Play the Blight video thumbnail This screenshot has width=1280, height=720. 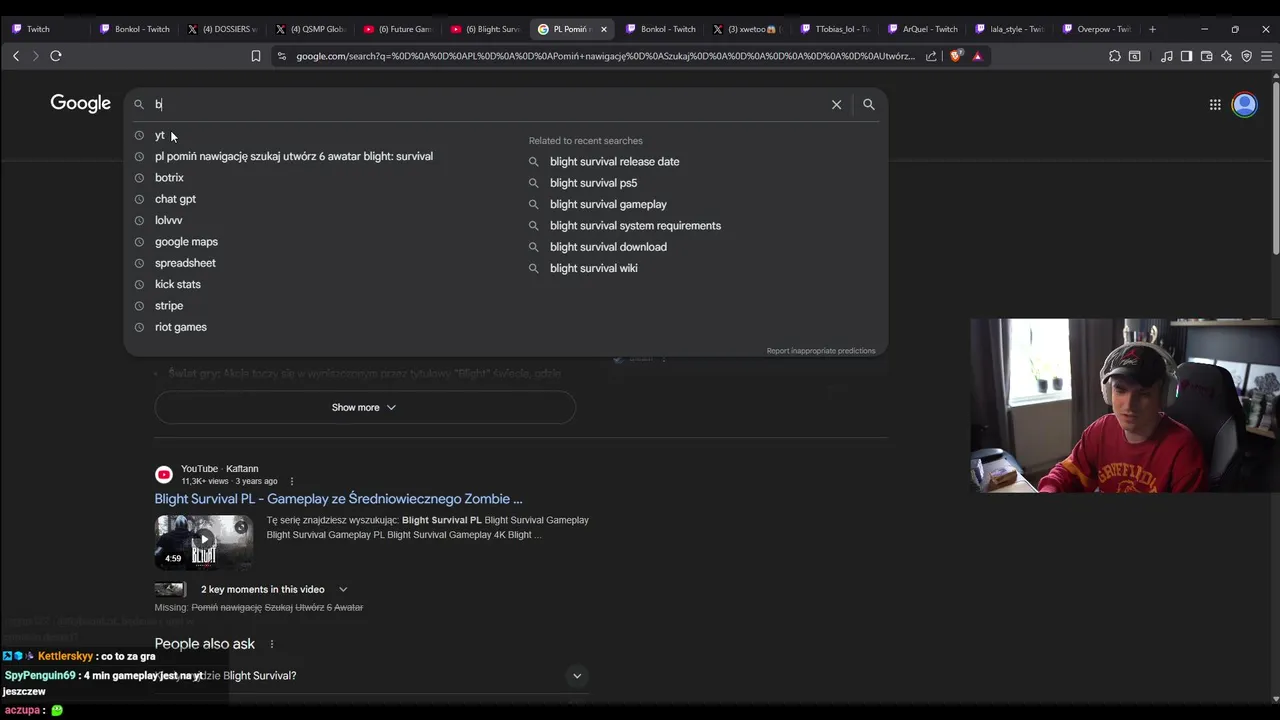pyautogui.click(x=204, y=542)
